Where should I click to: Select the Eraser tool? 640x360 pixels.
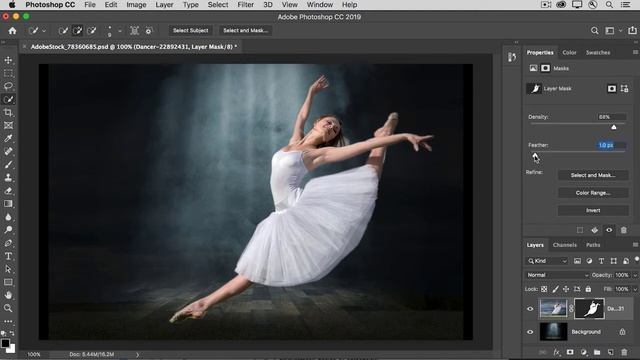pos(8,191)
